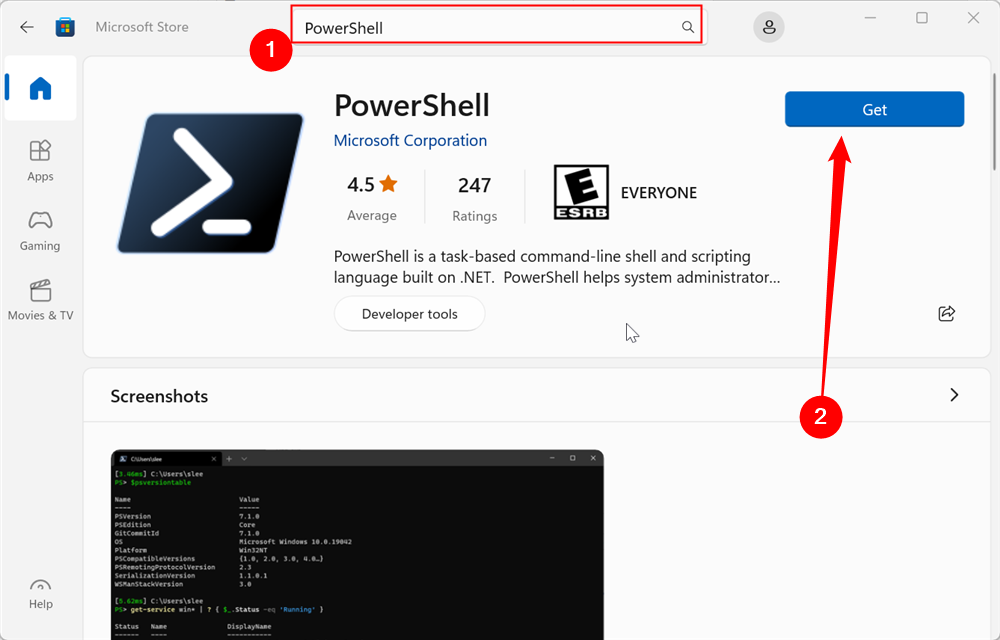This screenshot has width=1000, height=640.
Task: Select the Developer tools category tag
Action: coord(409,313)
